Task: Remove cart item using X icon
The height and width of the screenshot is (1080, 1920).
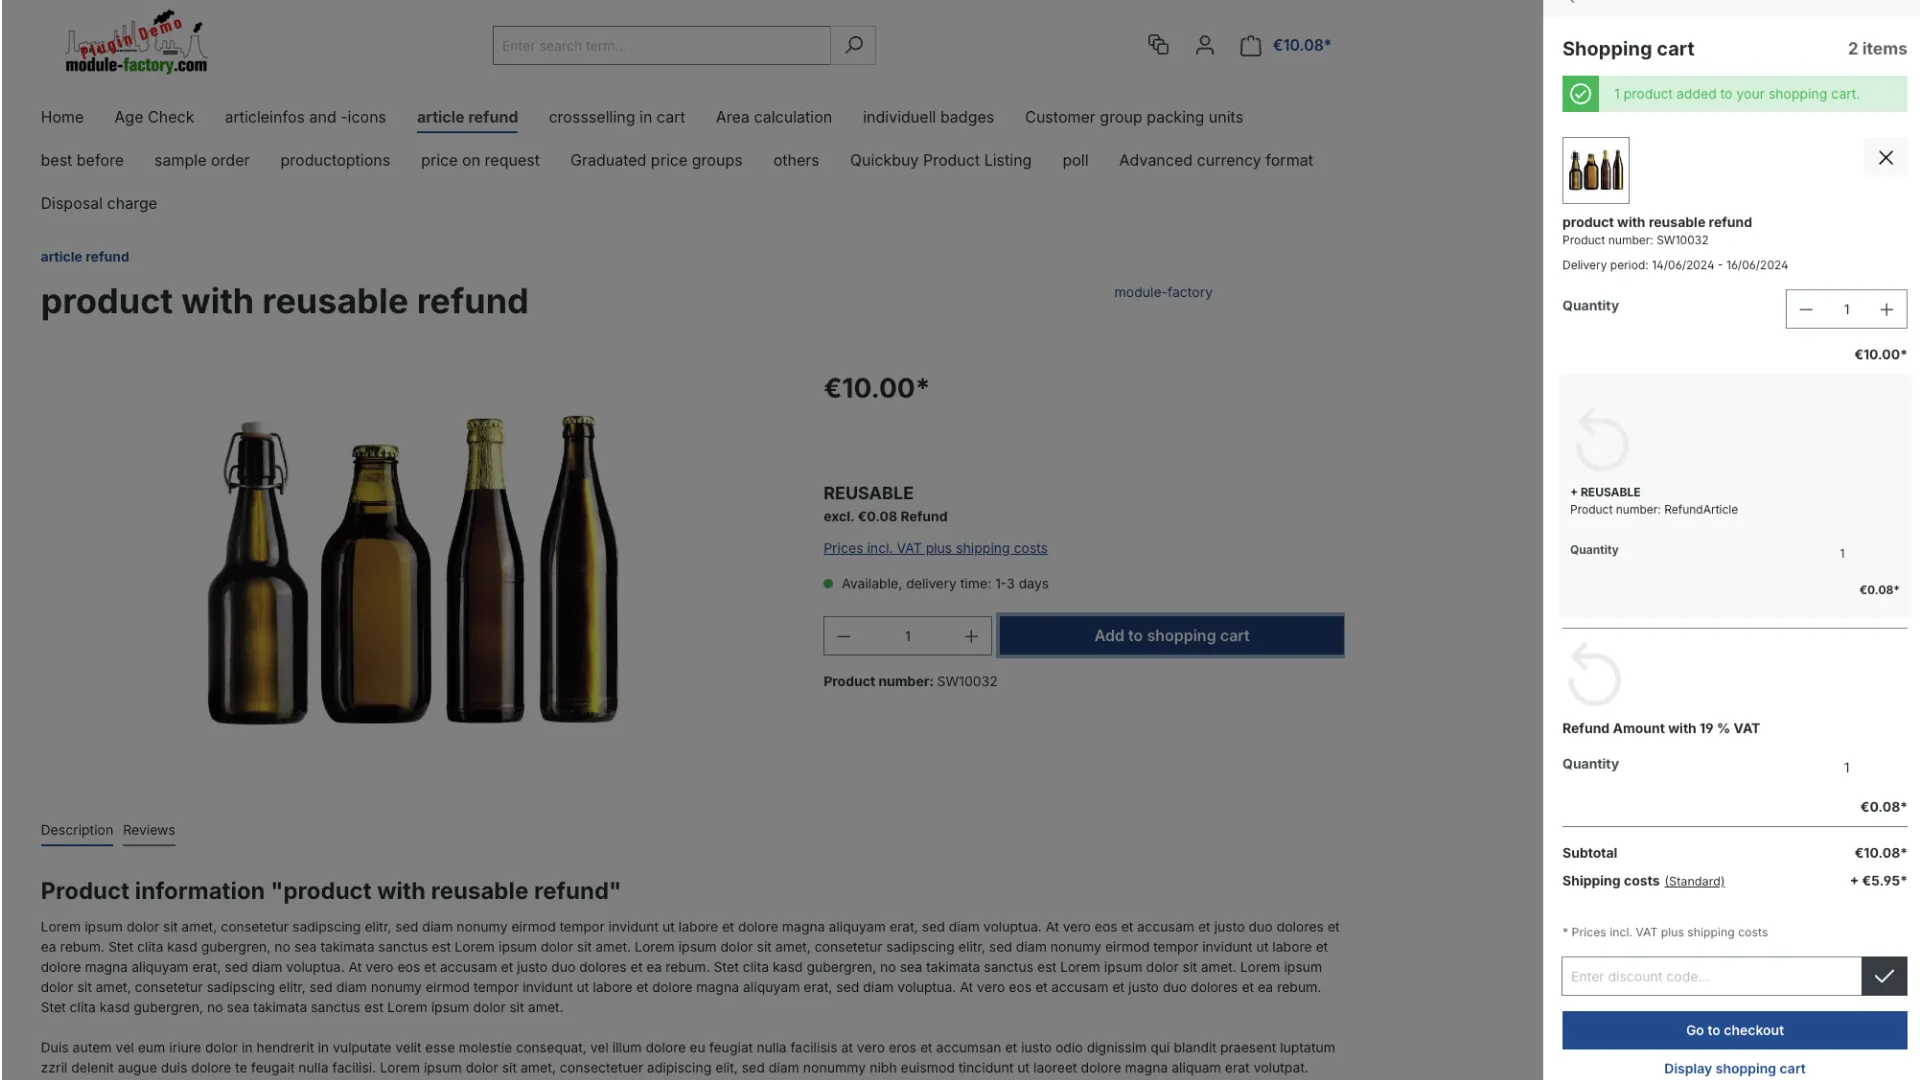Action: (x=1885, y=157)
